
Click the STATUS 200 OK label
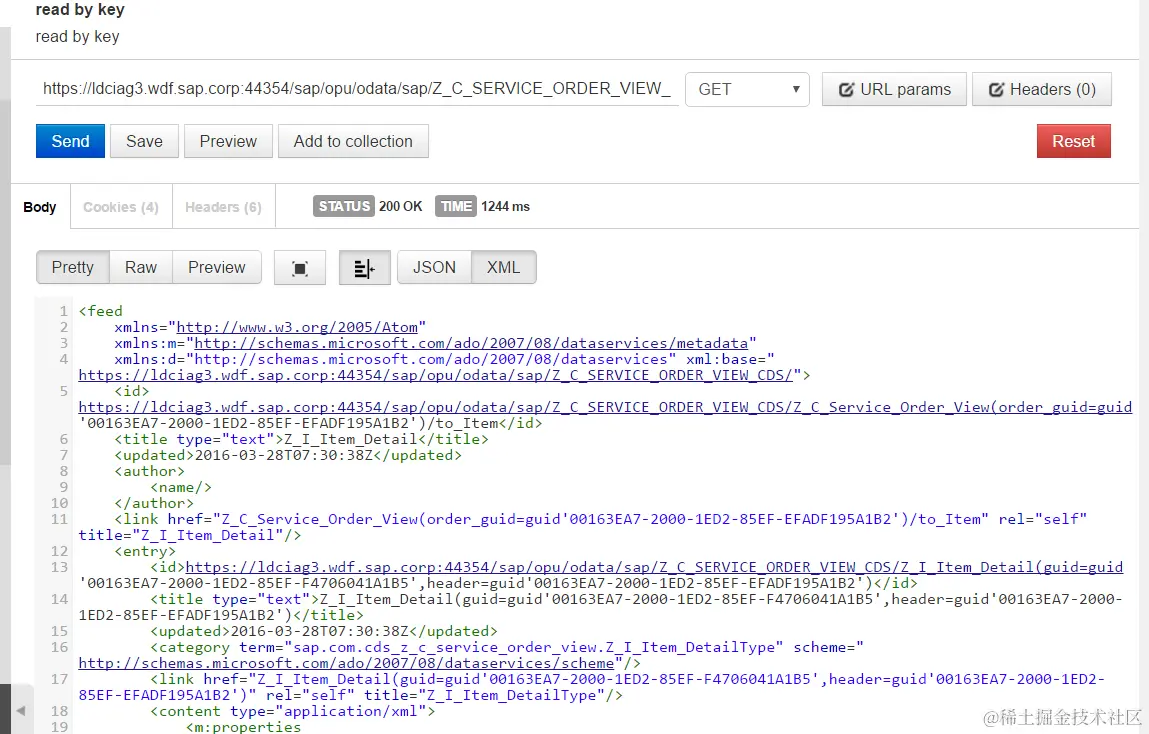click(x=368, y=207)
